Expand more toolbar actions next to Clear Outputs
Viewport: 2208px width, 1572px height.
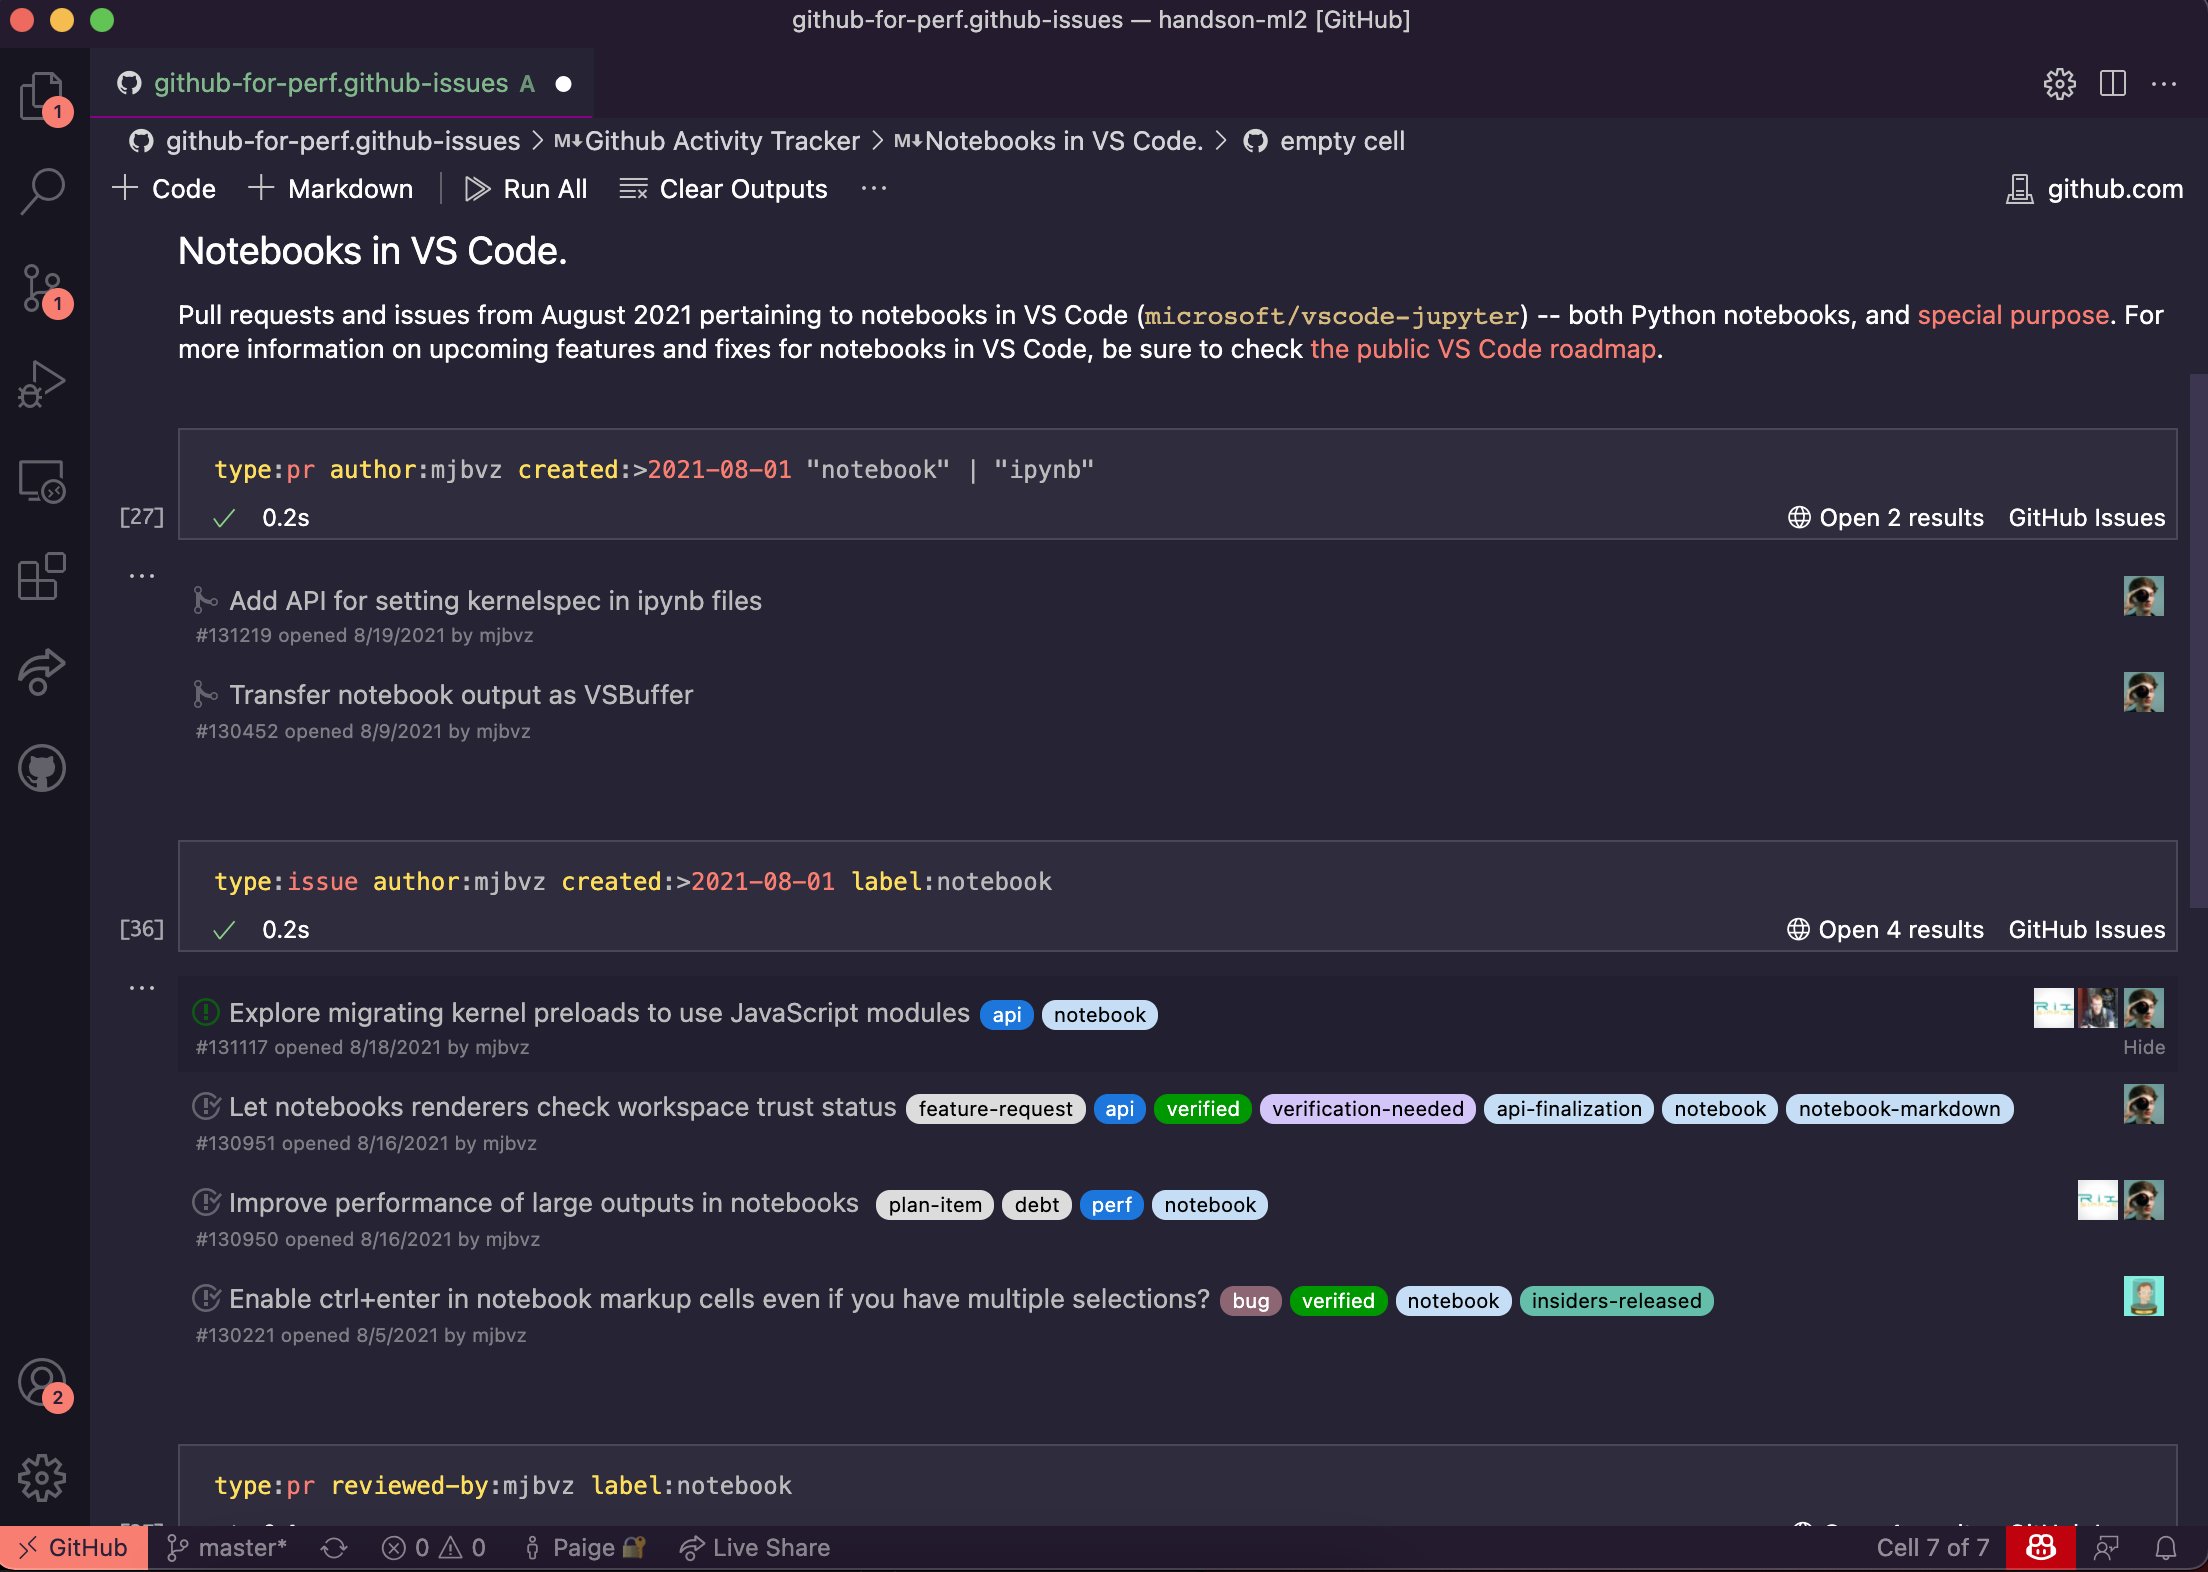tap(874, 189)
